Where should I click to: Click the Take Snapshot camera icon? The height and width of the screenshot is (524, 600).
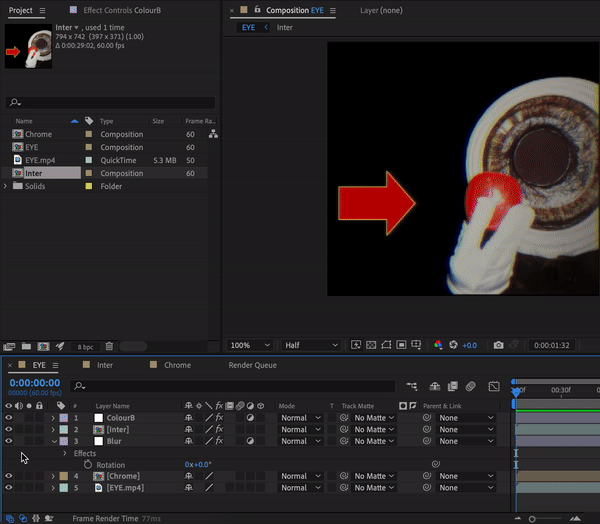click(498, 345)
